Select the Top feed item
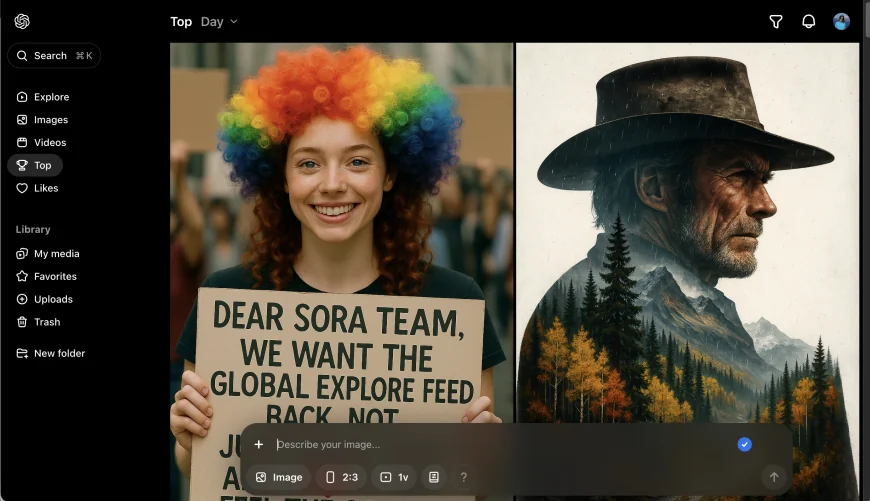The image size is (870, 501). [35, 165]
